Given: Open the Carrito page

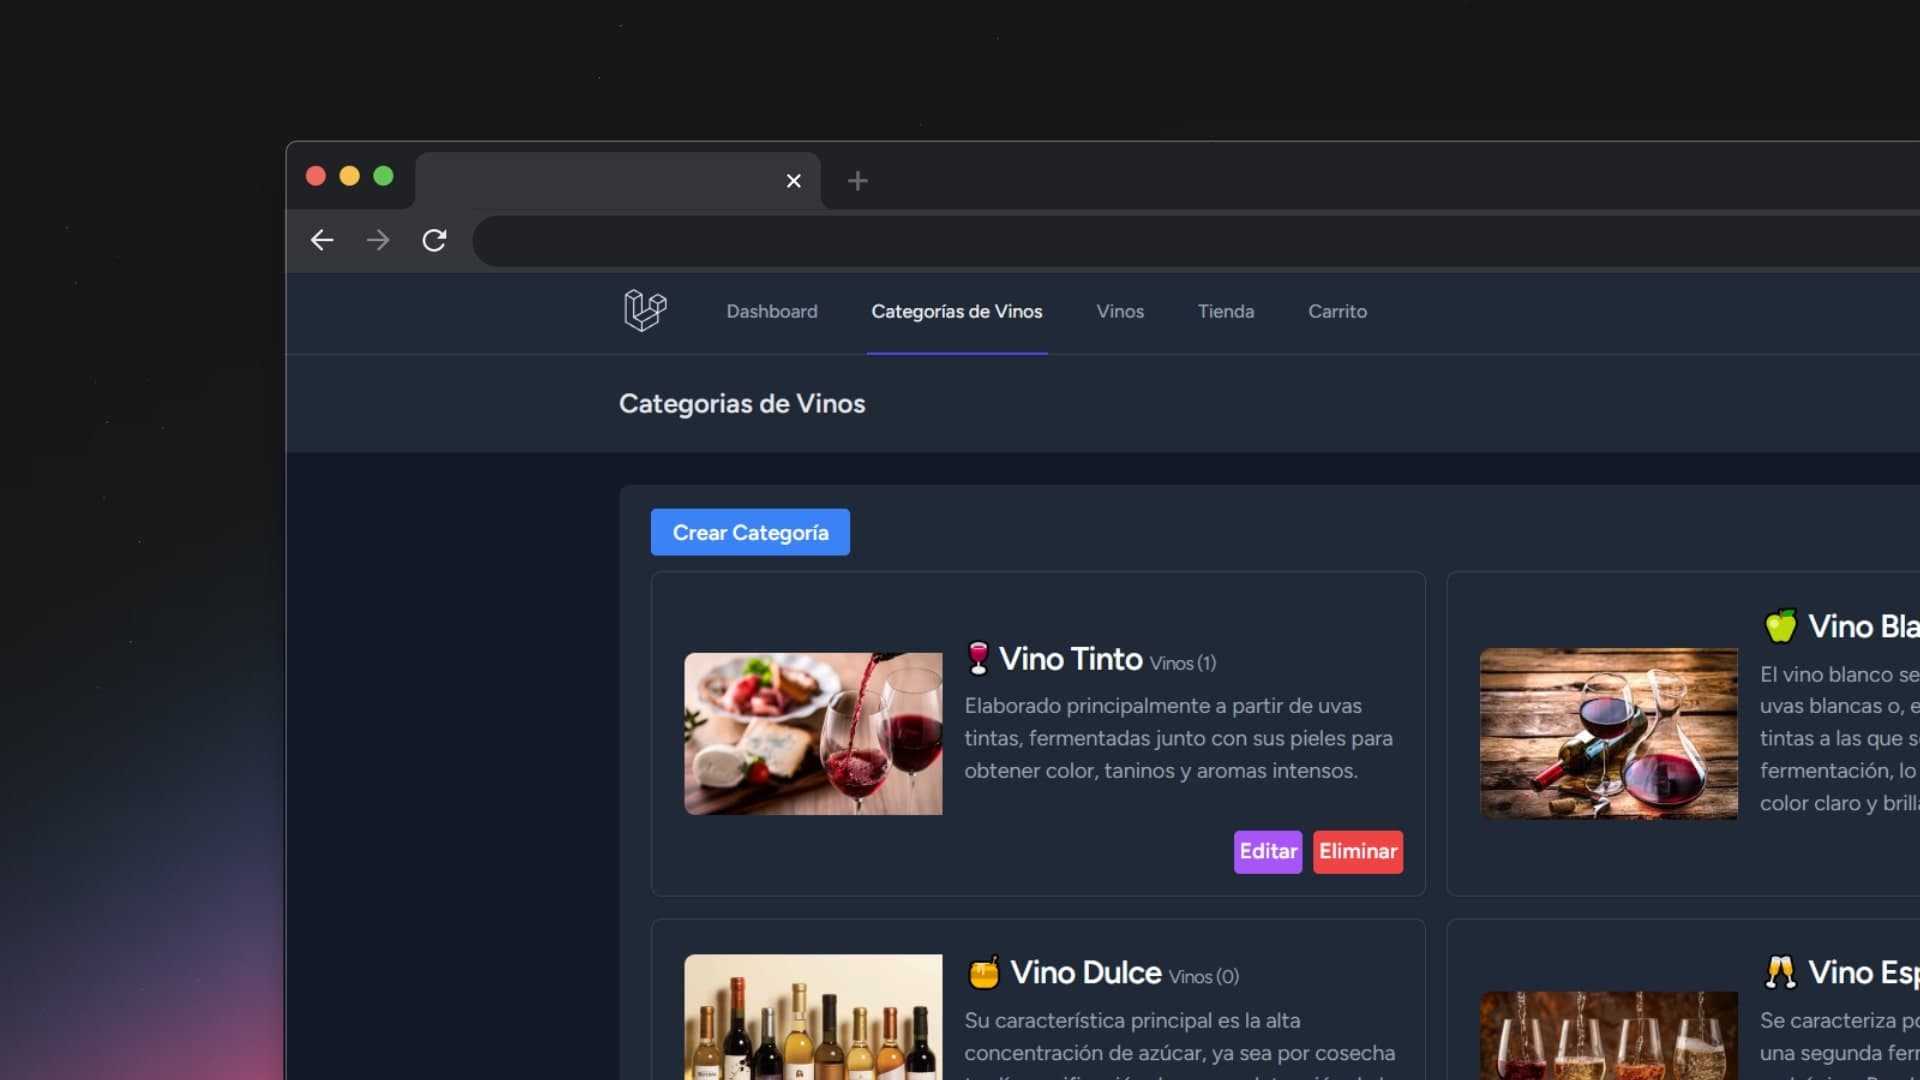Looking at the screenshot, I should pos(1337,311).
